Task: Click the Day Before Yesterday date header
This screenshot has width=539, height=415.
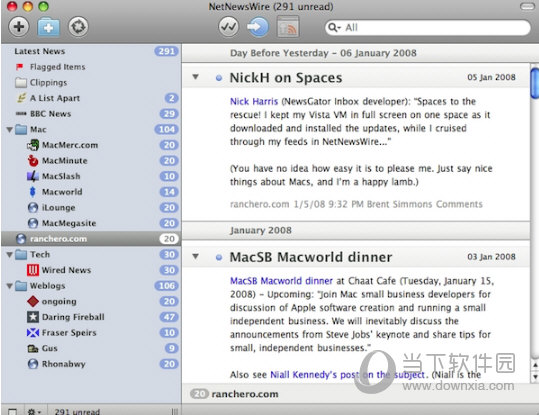Action: tap(323, 53)
